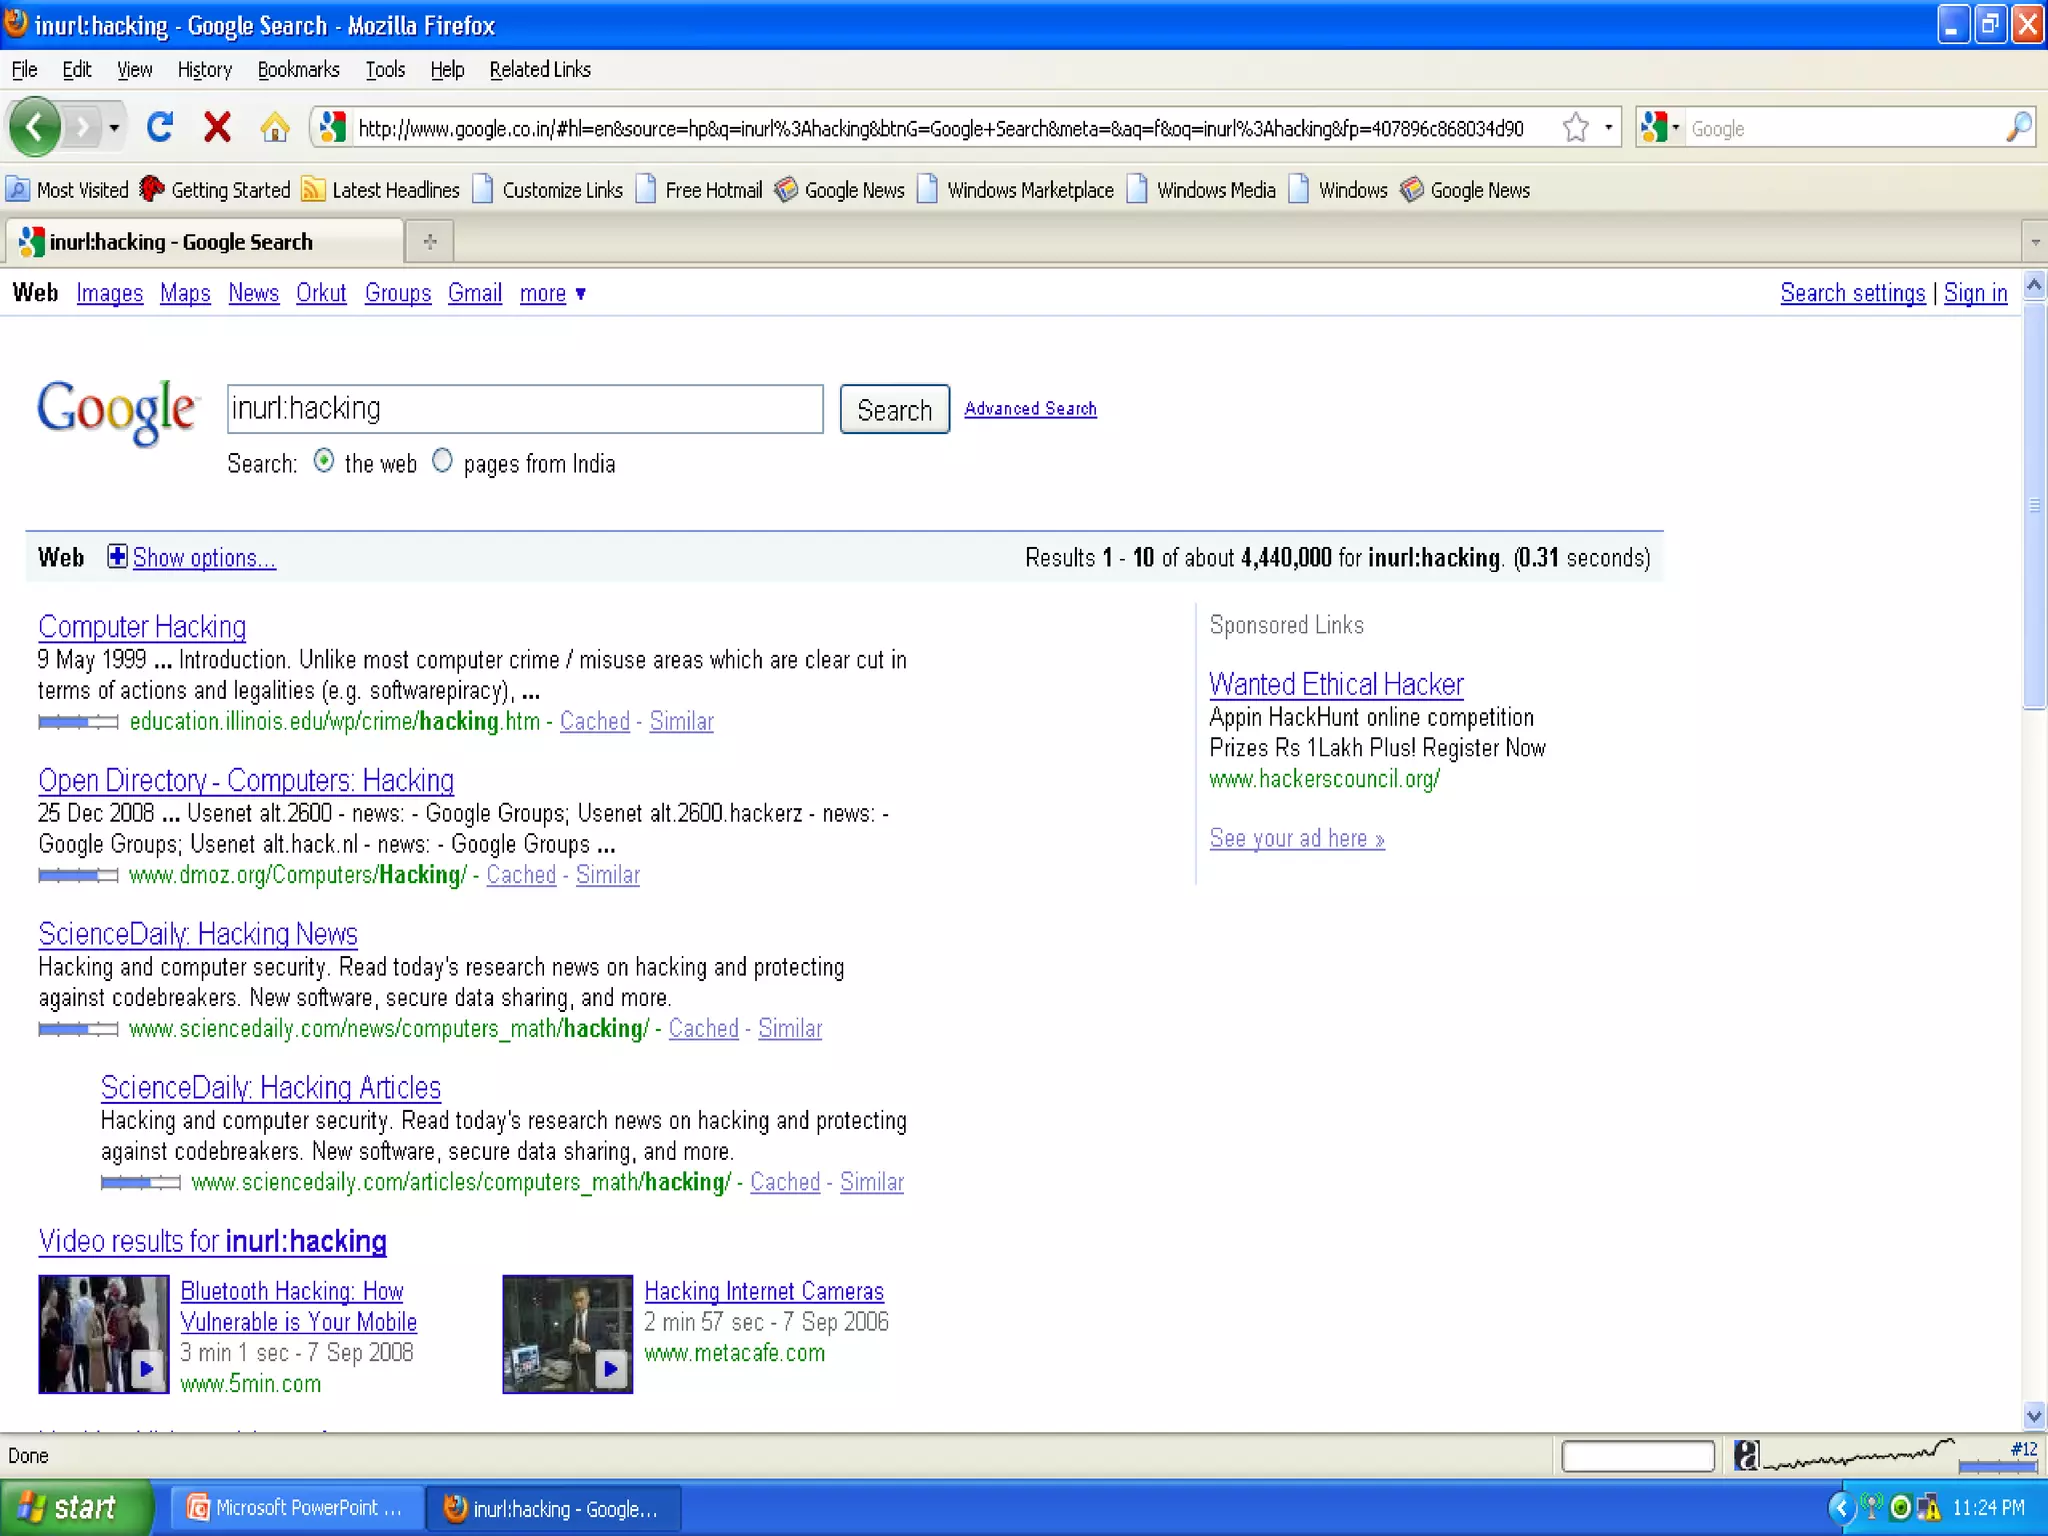Open a new tab with plus icon

(430, 242)
